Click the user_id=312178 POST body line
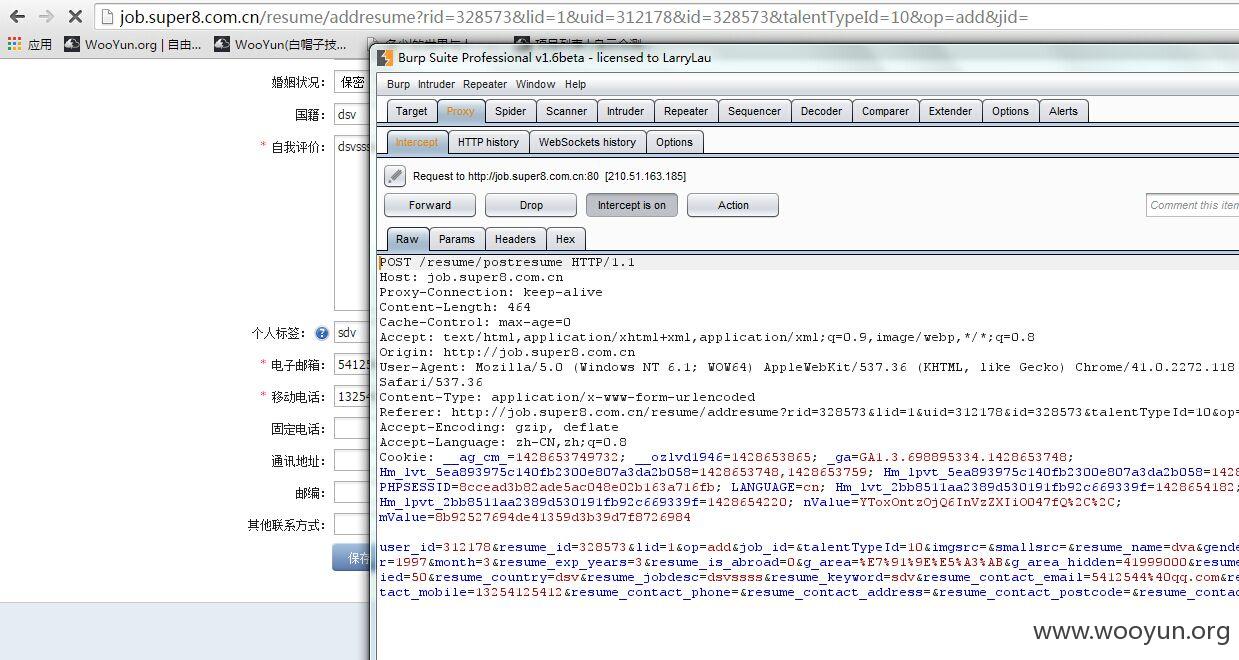The width and height of the screenshot is (1239, 660). 808,547
